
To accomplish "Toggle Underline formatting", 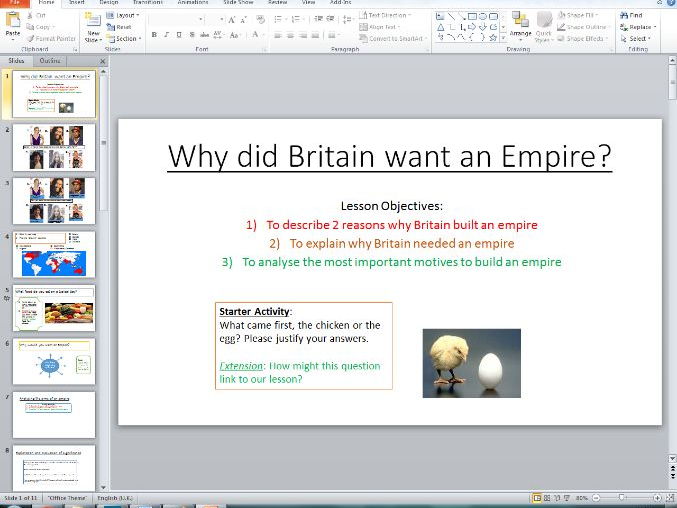I will tap(179, 35).
